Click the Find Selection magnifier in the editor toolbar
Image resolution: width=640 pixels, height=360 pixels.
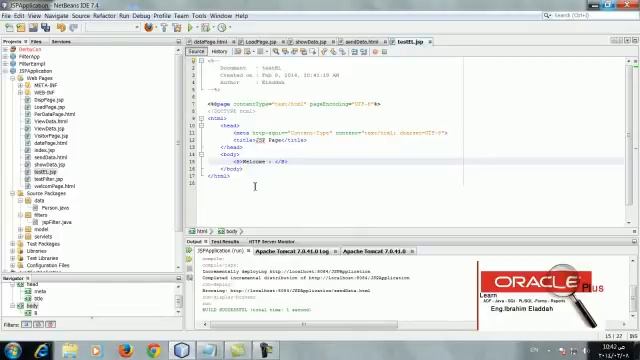[276, 52]
